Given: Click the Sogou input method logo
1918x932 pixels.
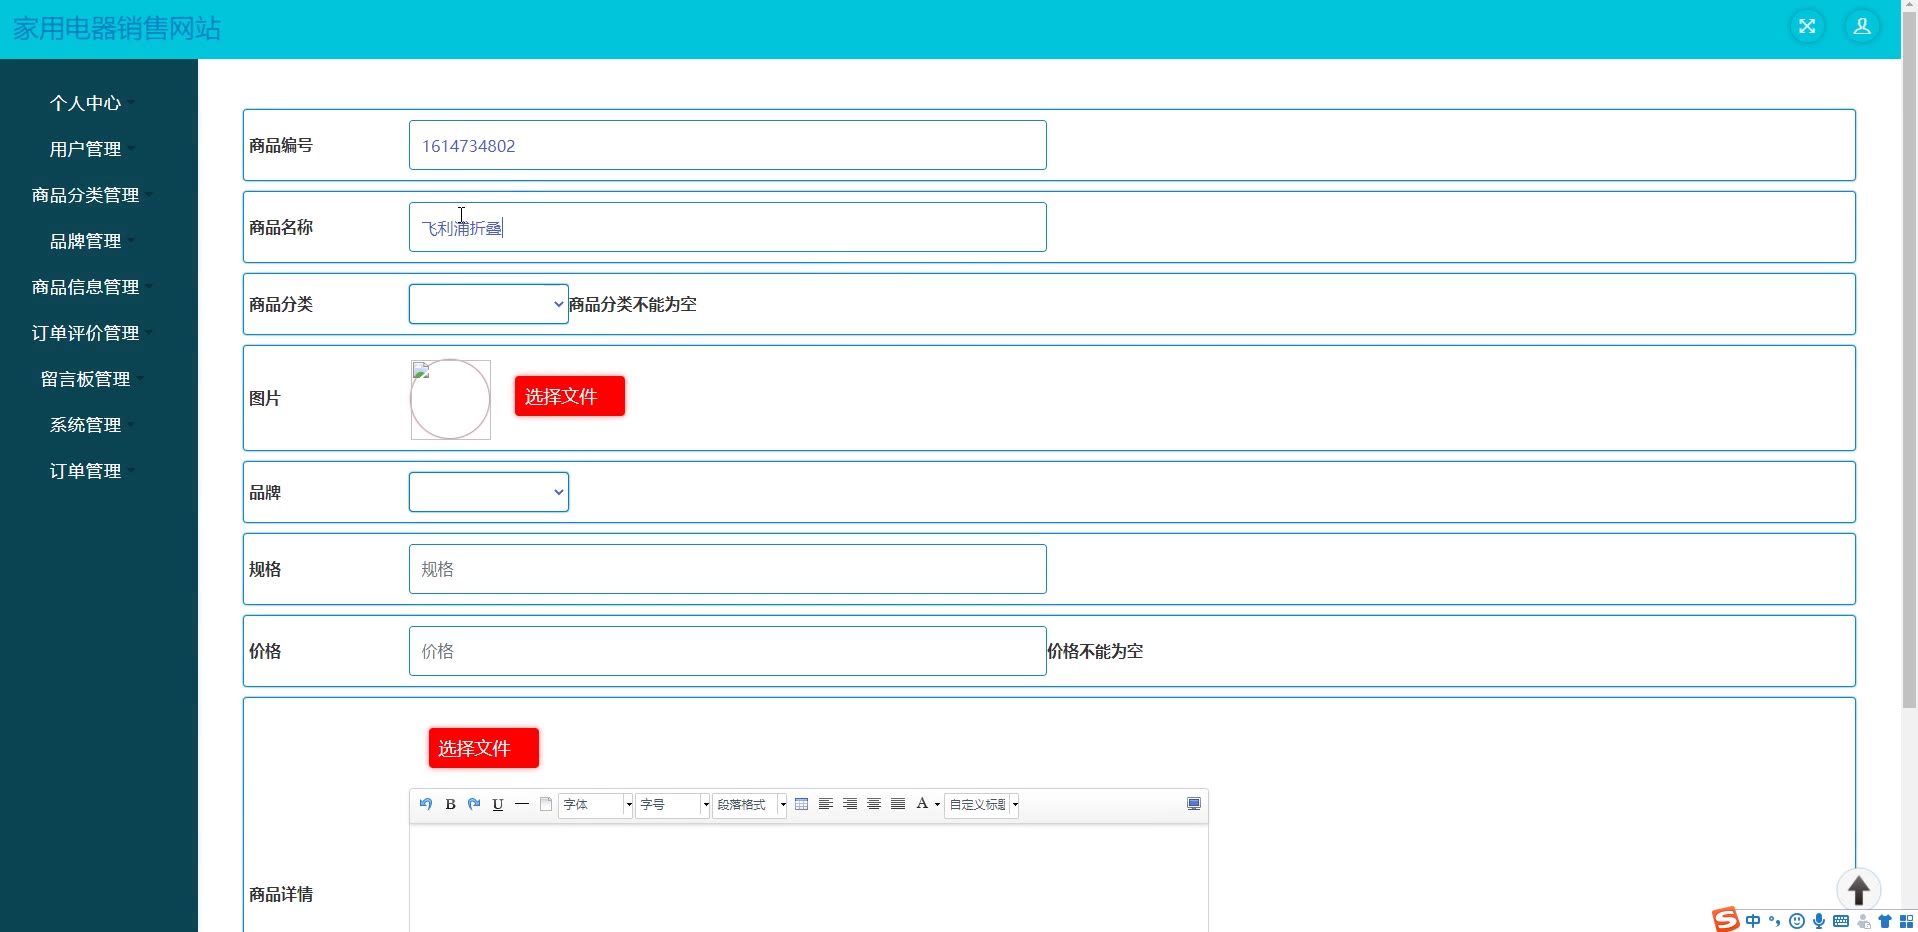Looking at the screenshot, I should [x=1726, y=919].
